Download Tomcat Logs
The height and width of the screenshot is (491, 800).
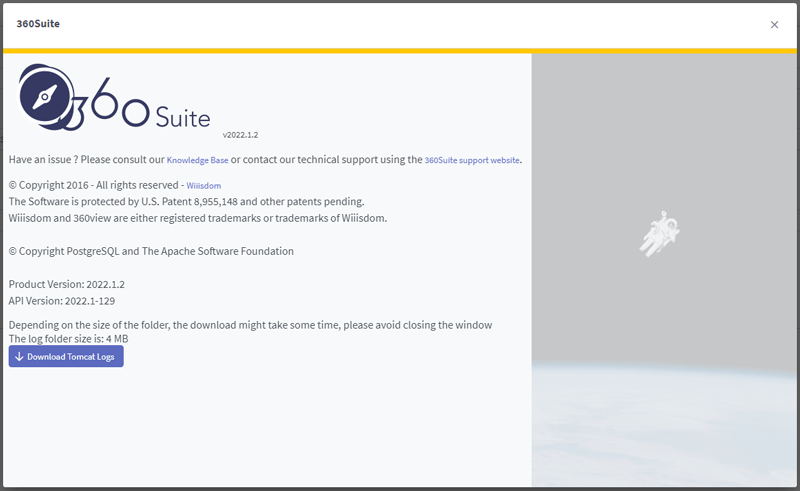click(66, 356)
